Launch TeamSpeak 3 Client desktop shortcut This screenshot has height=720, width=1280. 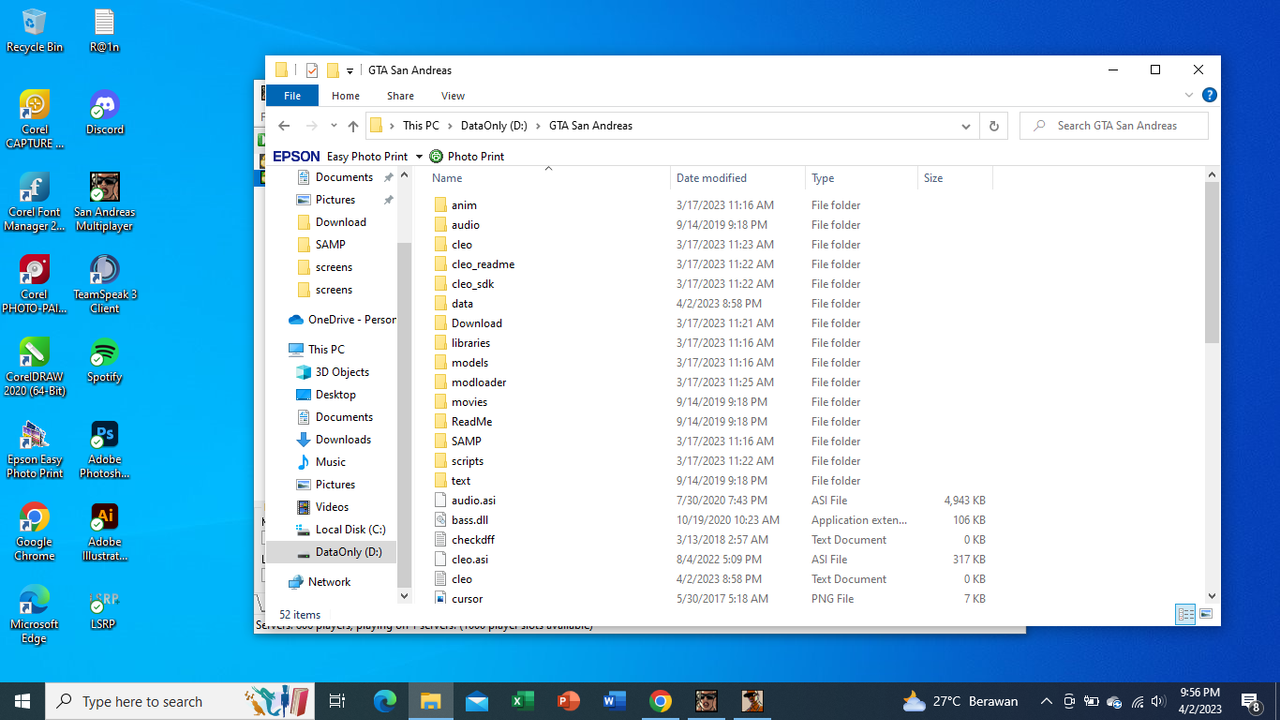point(104,283)
